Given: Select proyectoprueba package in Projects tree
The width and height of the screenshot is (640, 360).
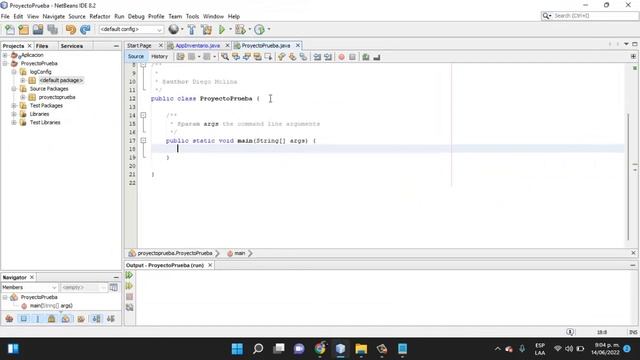Looking at the screenshot, I should 57,97.
